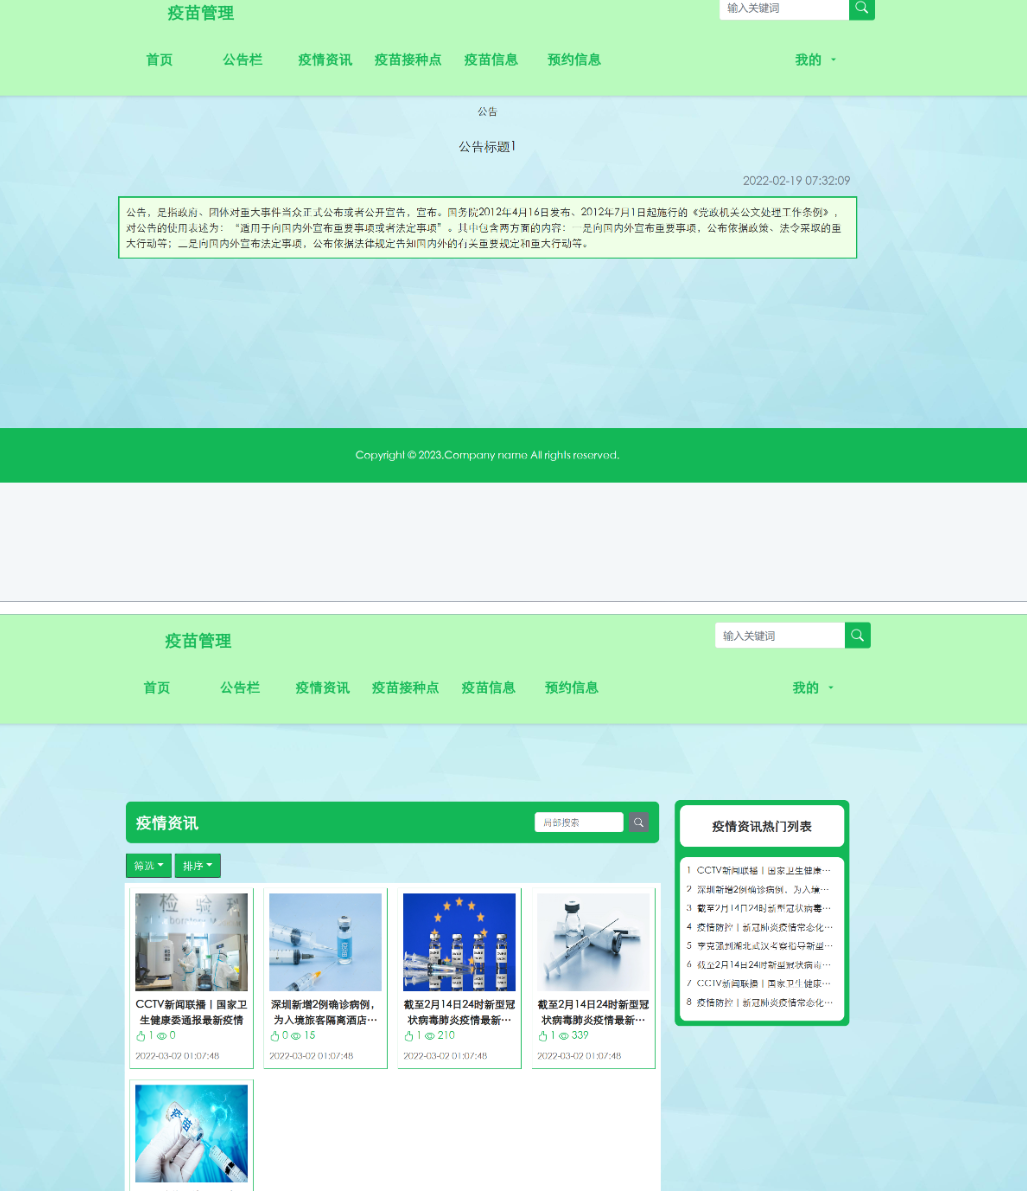
Task: Focus the 输入关键词 search field on the top page
Action: coord(784,8)
